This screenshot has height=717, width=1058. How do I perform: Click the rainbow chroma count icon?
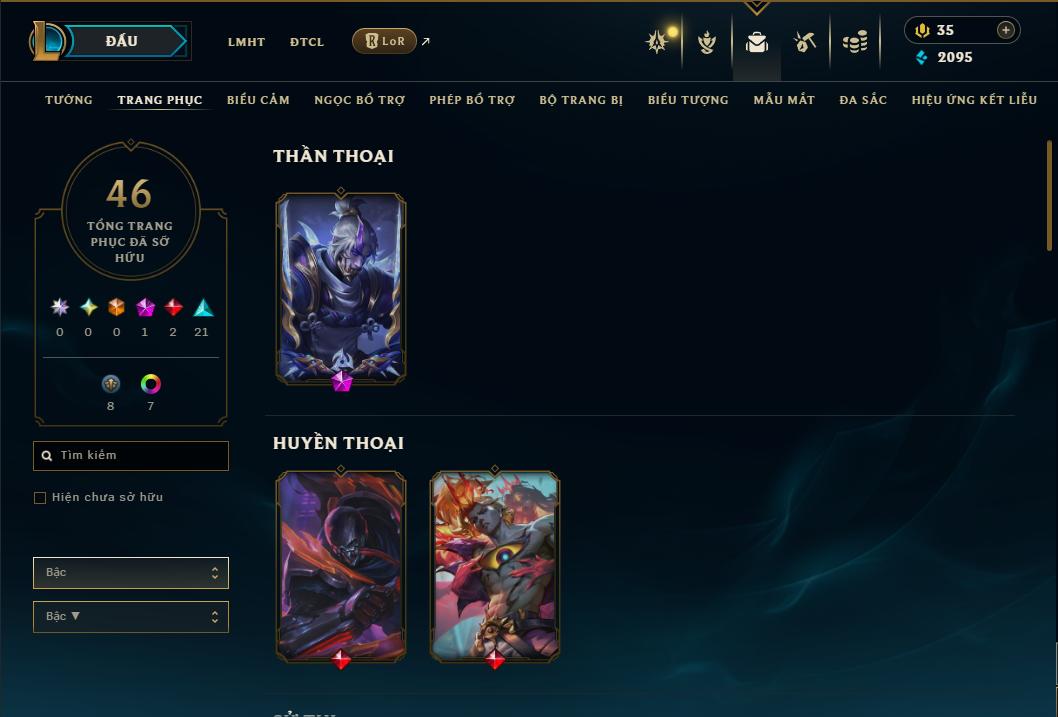(150, 384)
